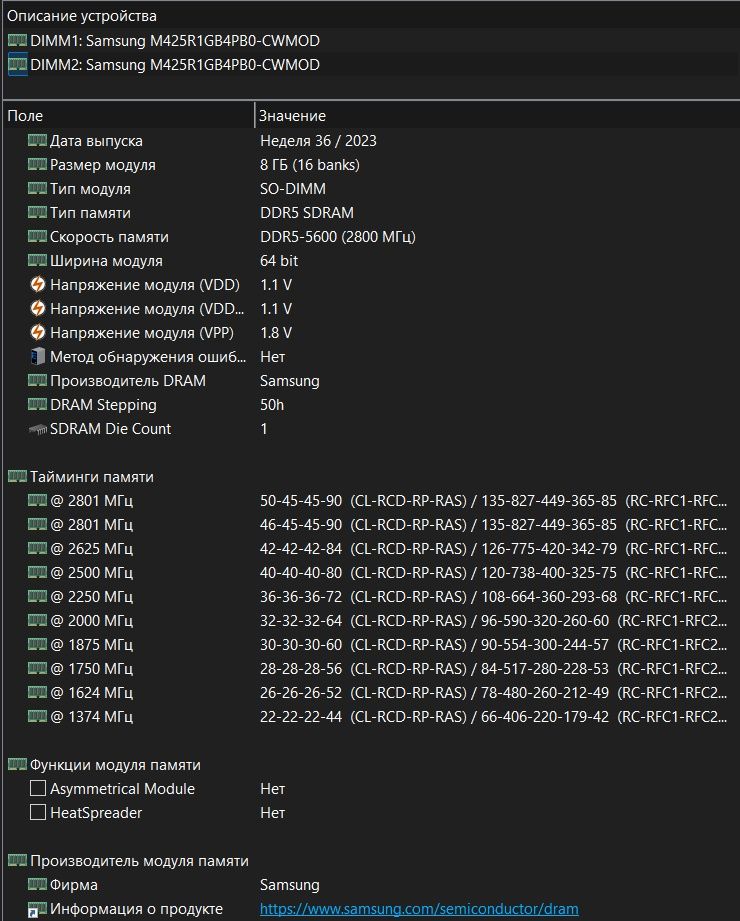Select the value '64 bit'
Image resolution: width=740 pixels, height=921 pixels.
click(279, 261)
